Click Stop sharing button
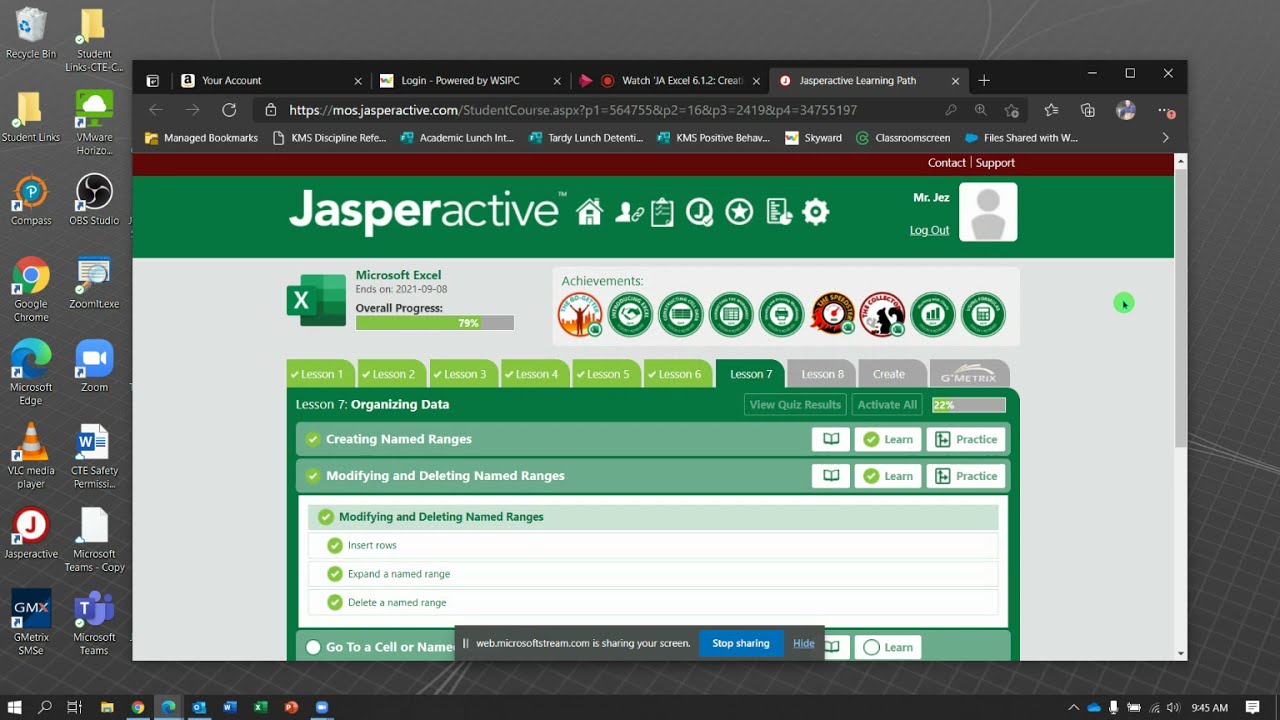 741,643
